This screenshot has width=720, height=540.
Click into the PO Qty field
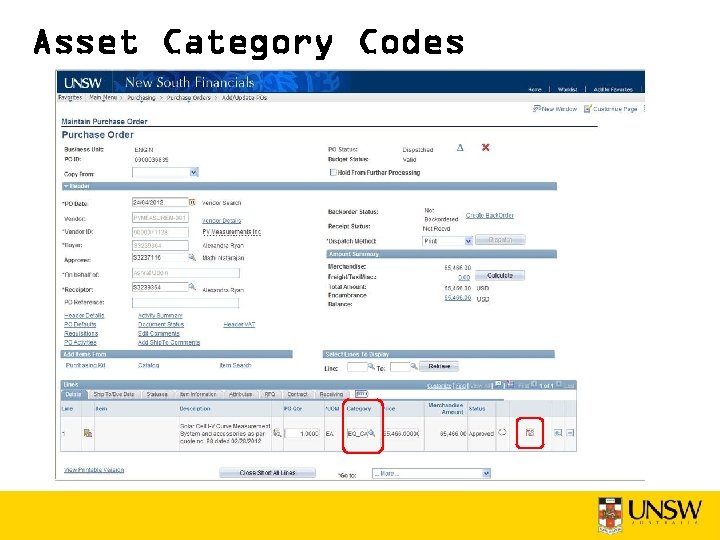tap(302, 433)
